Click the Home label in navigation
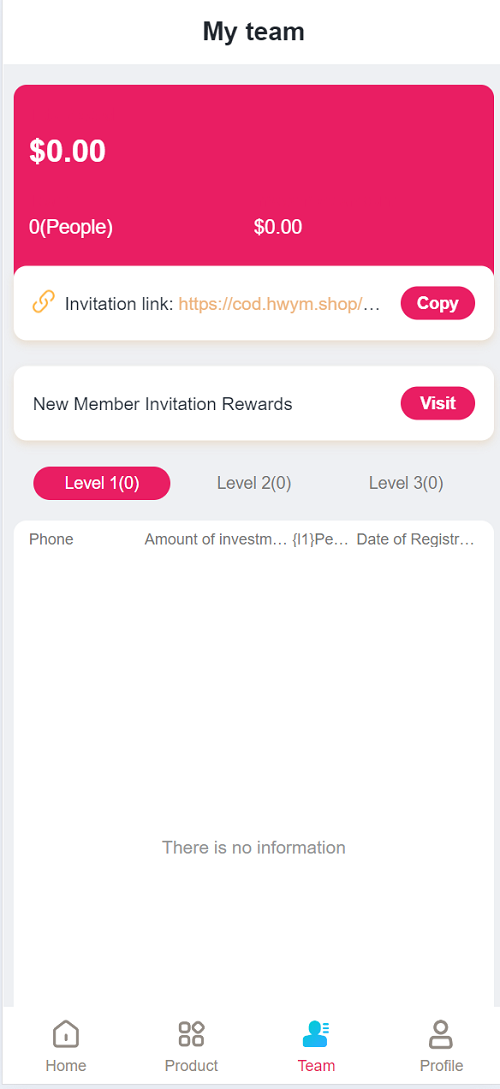The width and height of the screenshot is (500, 1089). 66,1065
